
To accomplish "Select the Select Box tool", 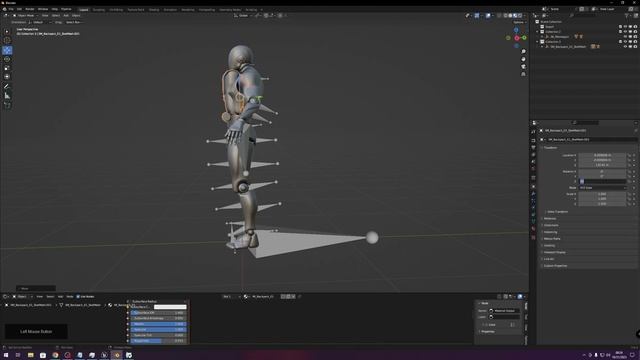I will pyautogui.click(x=7, y=31).
